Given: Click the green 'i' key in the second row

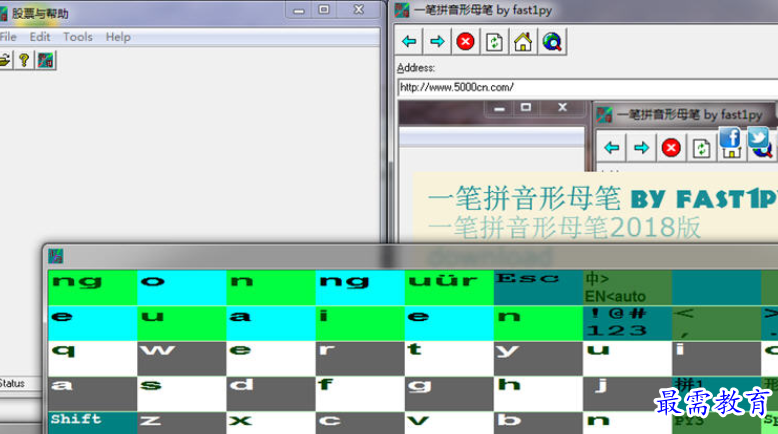Looking at the screenshot, I should tap(360, 323).
